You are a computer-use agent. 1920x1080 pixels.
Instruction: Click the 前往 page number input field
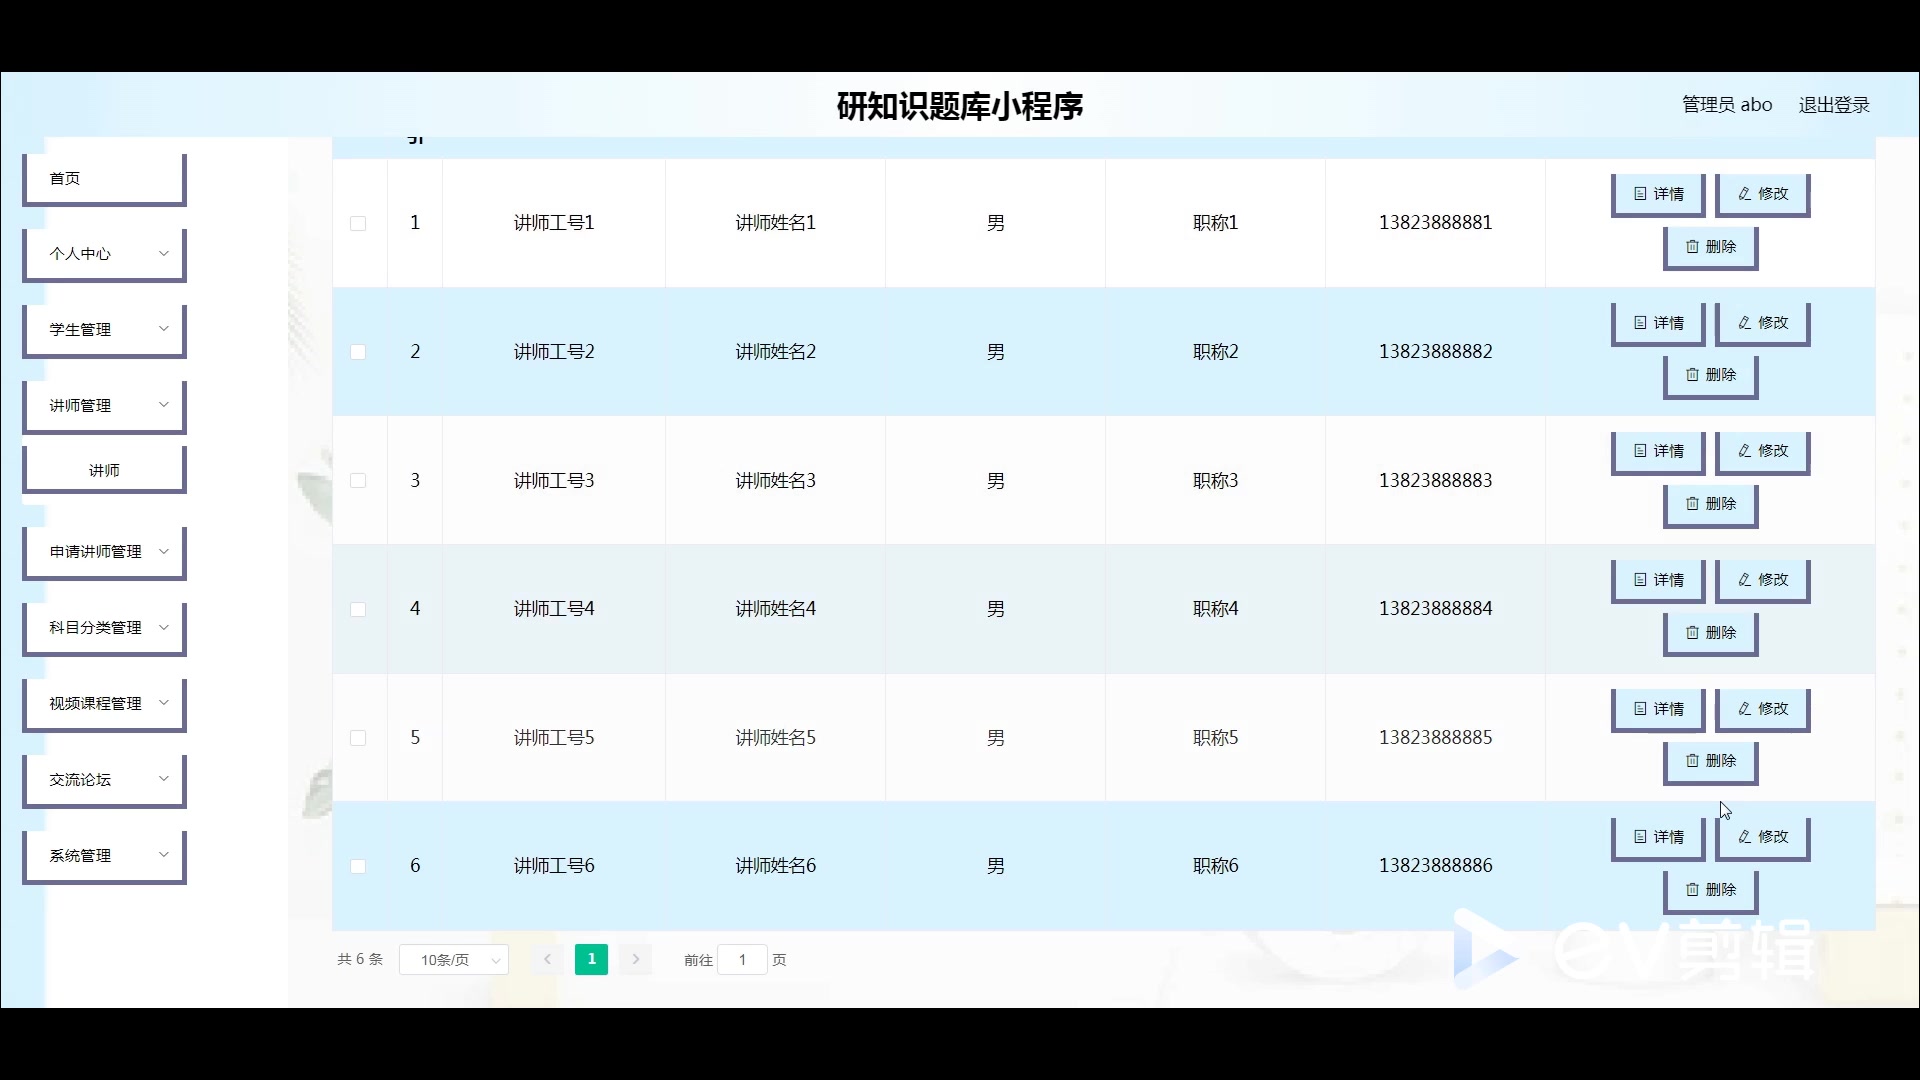coord(742,960)
